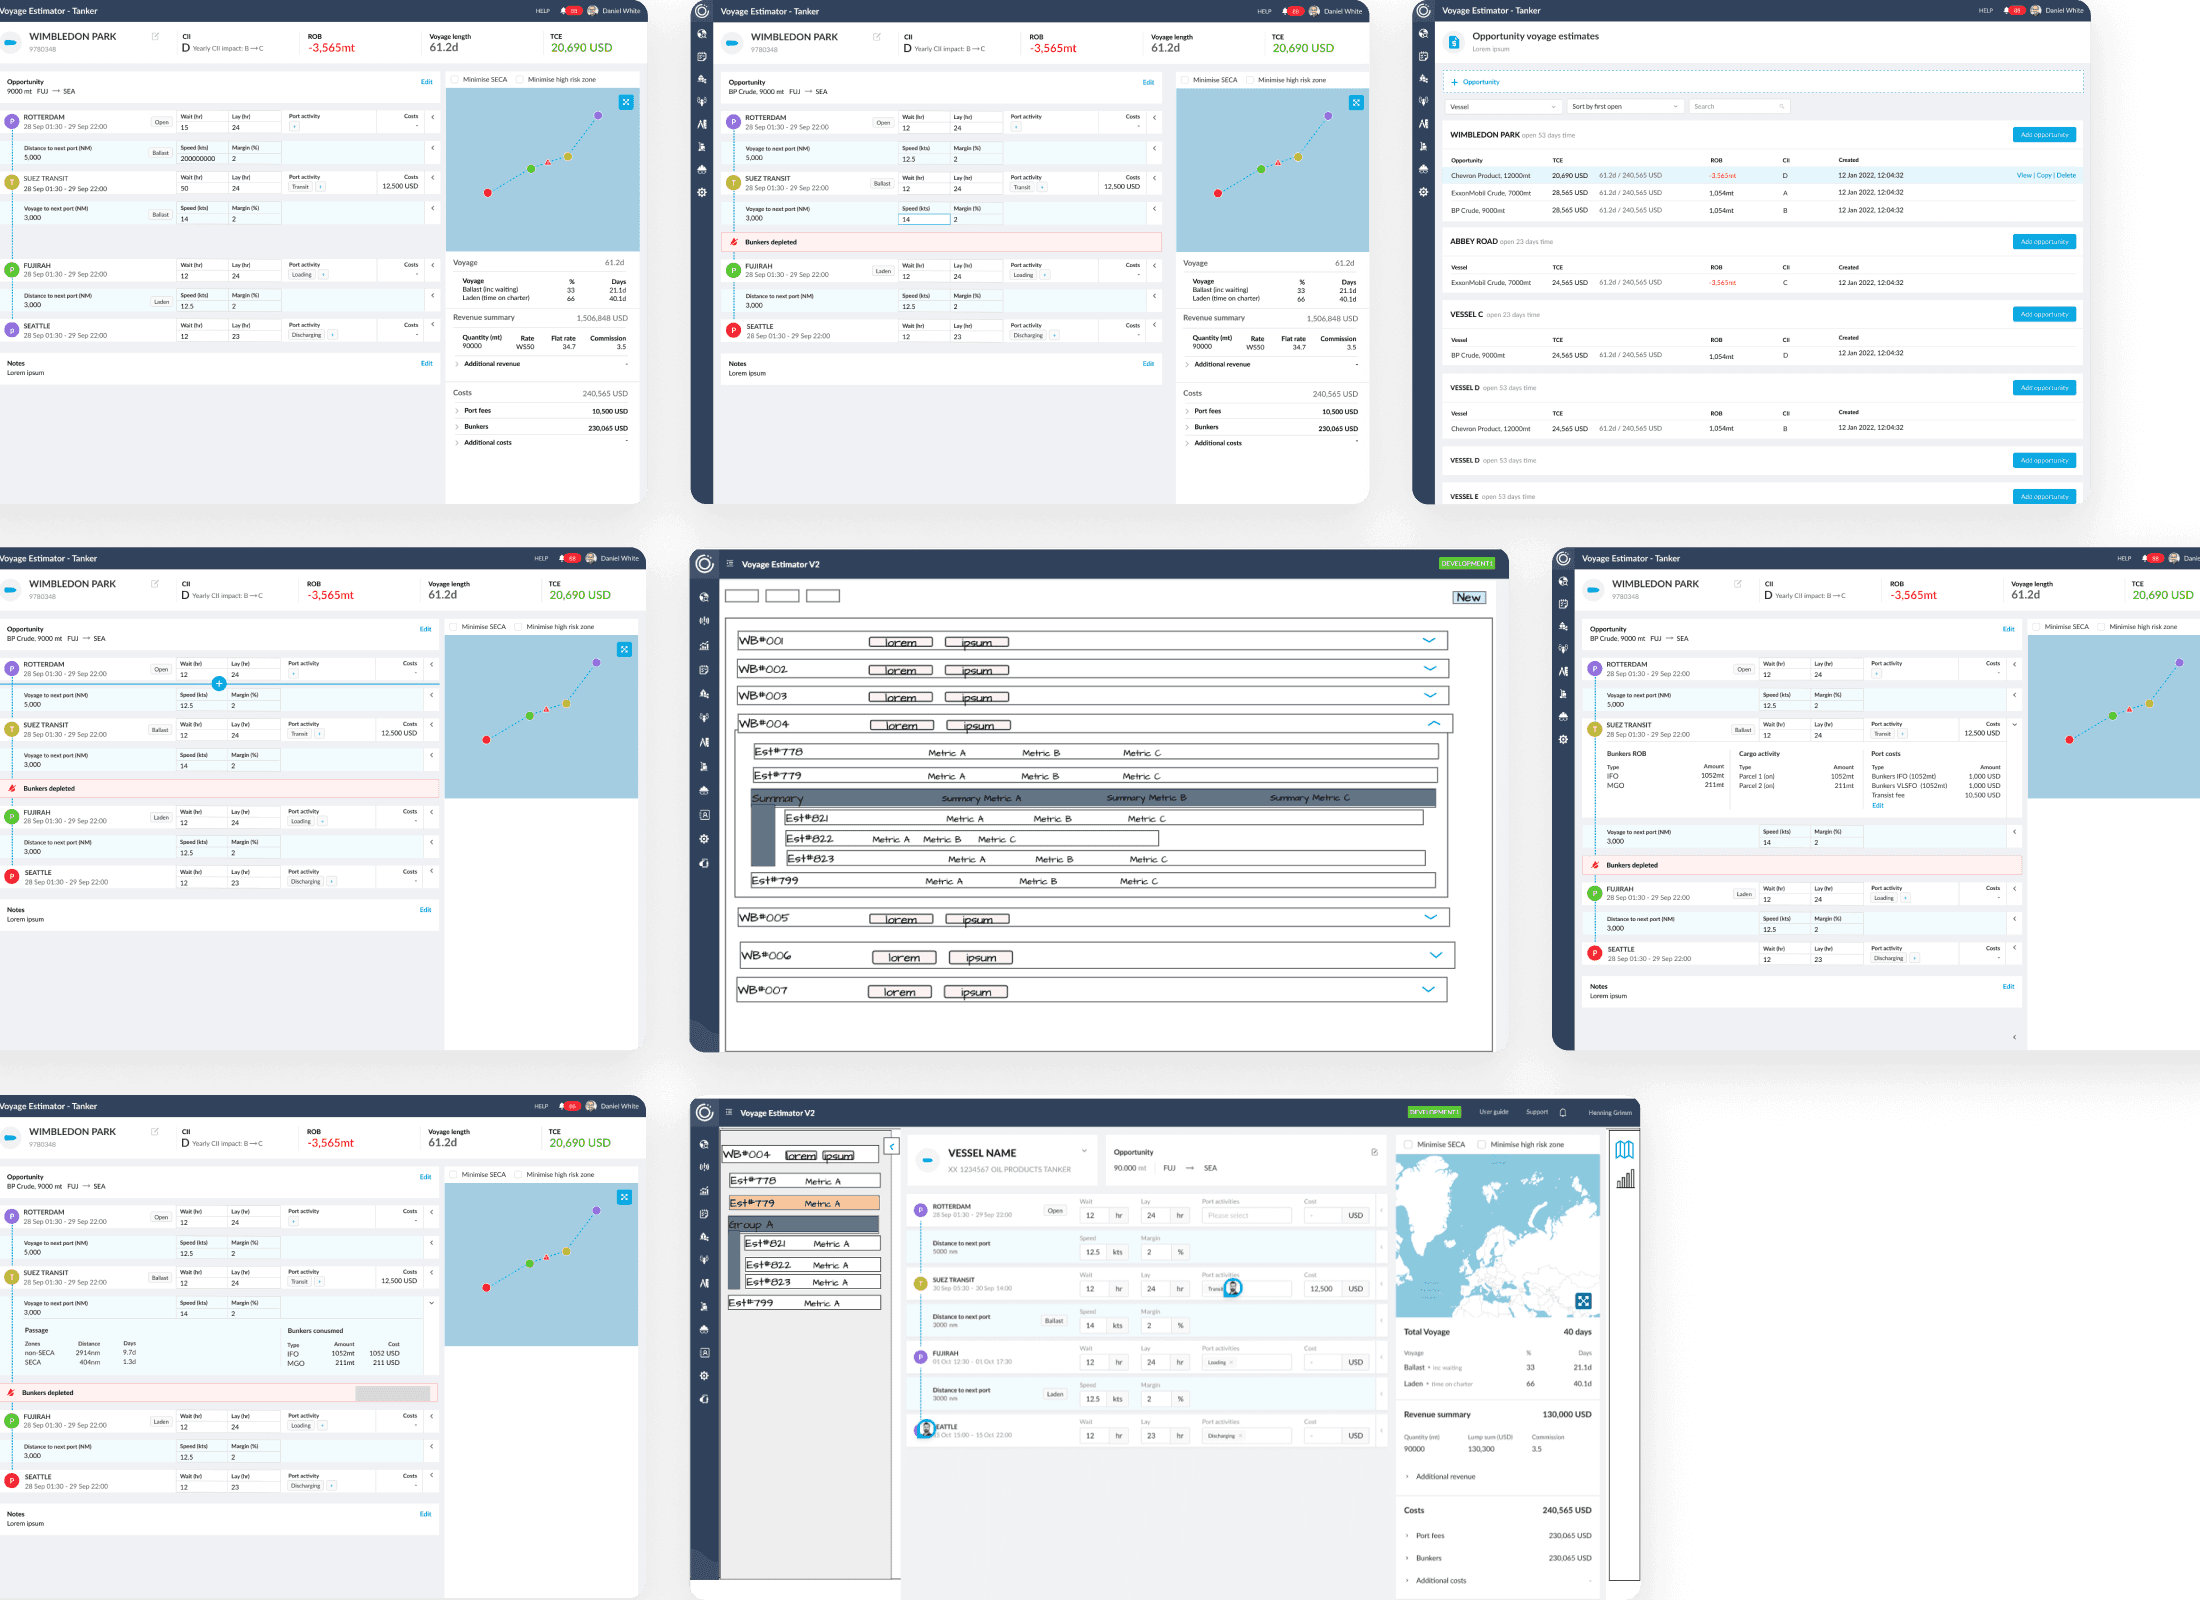The width and height of the screenshot is (2200, 1600).
Task: Click hamburger menu beside Voyage Estimator V2, Vessel Name window
Action: point(729,1112)
